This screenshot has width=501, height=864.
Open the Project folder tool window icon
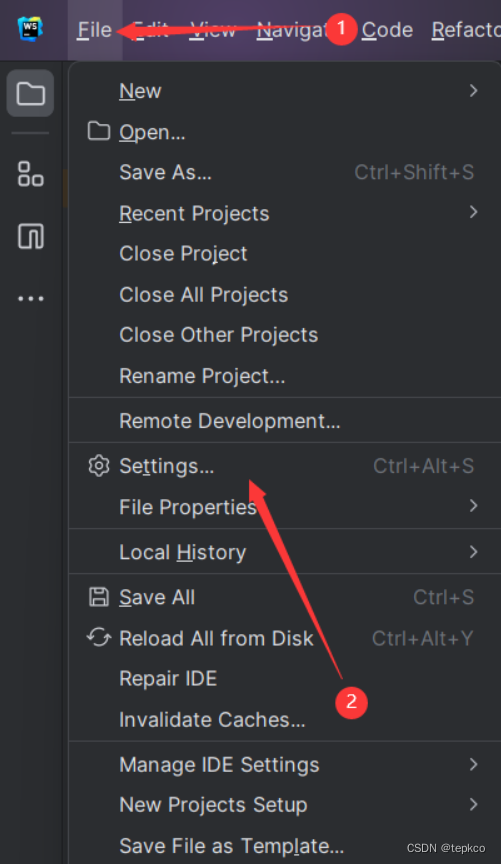click(x=30, y=93)
